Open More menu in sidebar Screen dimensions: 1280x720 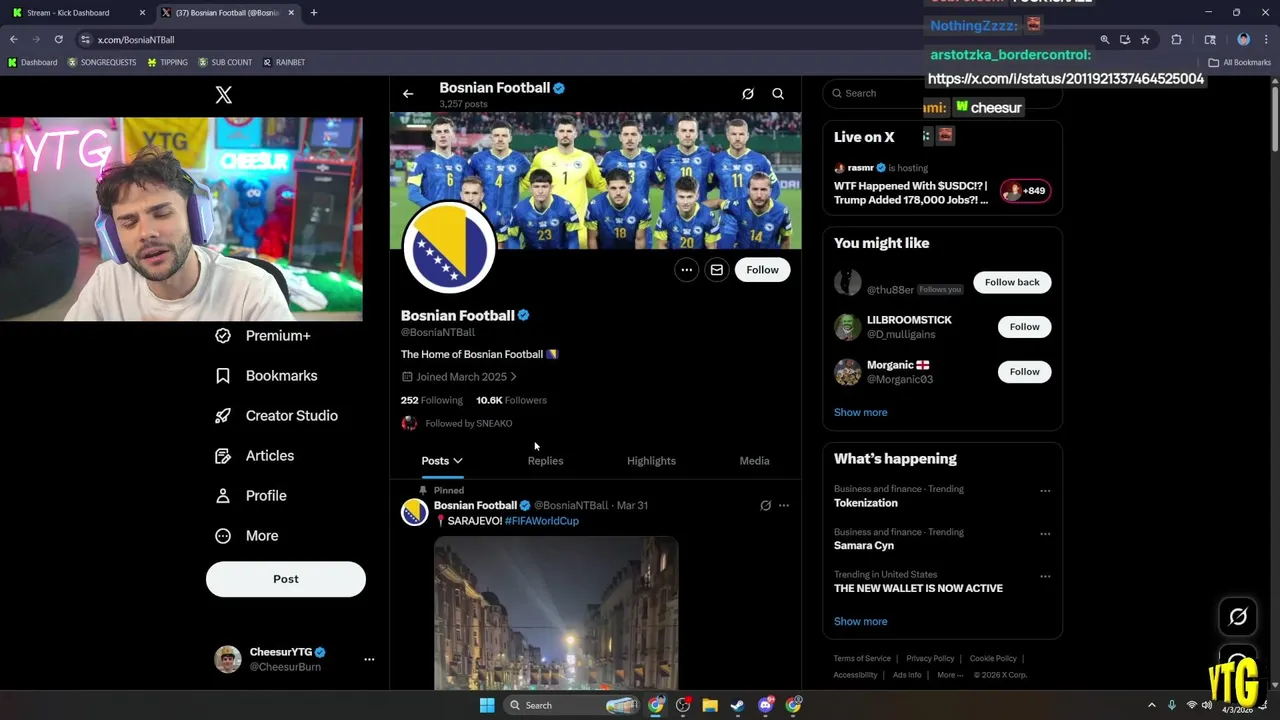(247, 536)
